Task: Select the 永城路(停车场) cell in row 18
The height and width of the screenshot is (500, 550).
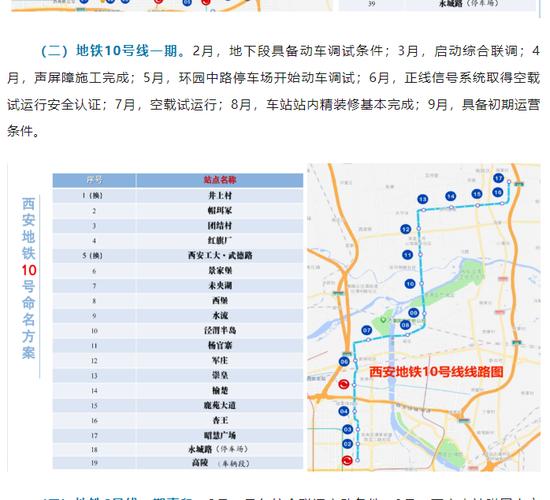Action: [220, 449]
